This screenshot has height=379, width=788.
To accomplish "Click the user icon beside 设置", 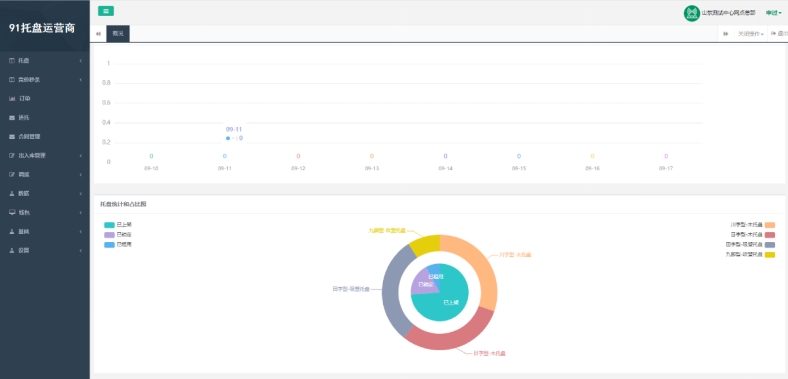I will [12, 250].
